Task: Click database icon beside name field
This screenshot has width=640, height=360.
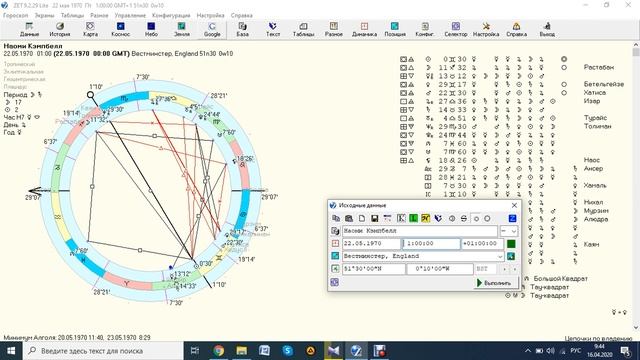Action: pos(335,231)
